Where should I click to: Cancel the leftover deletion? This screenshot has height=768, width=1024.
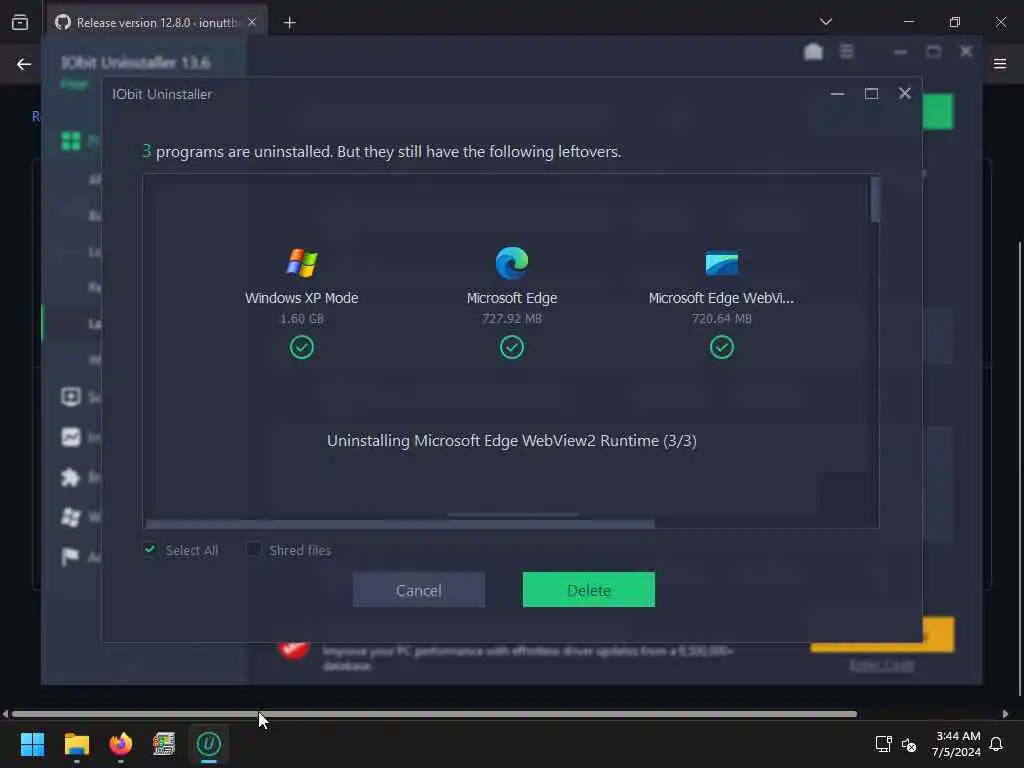coord(419,590)
